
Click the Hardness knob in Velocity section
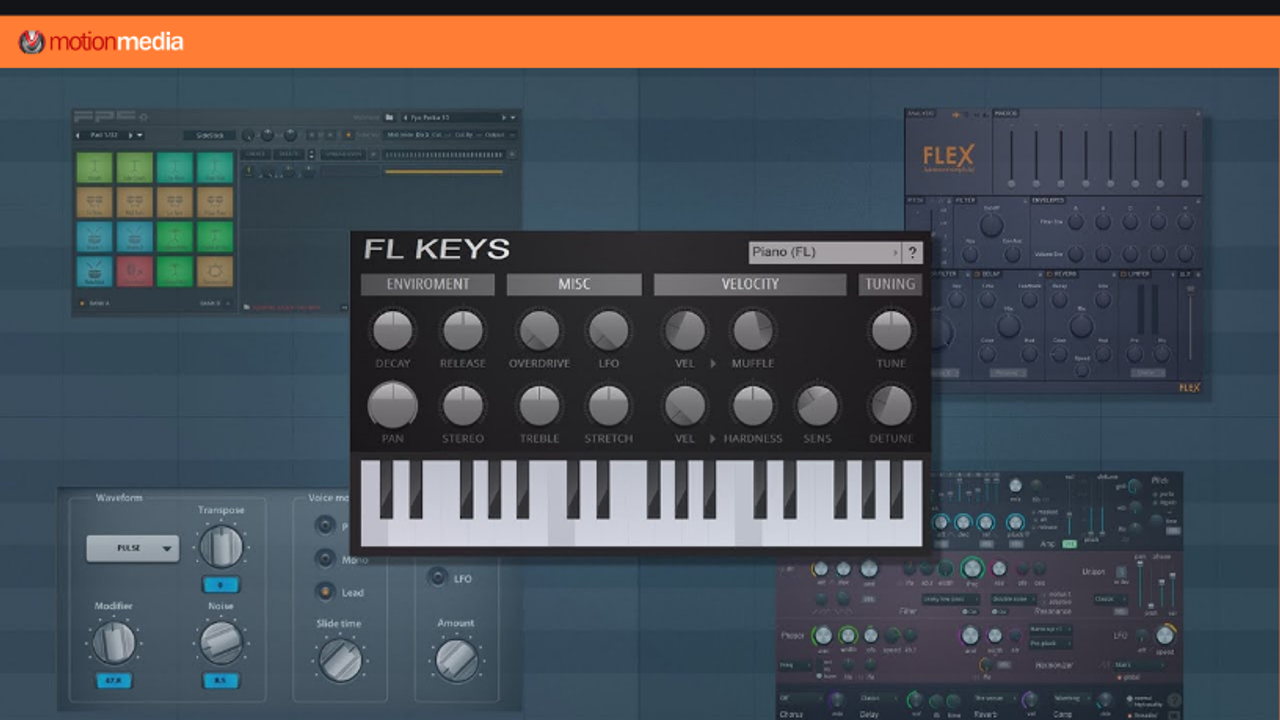point(752,406)
